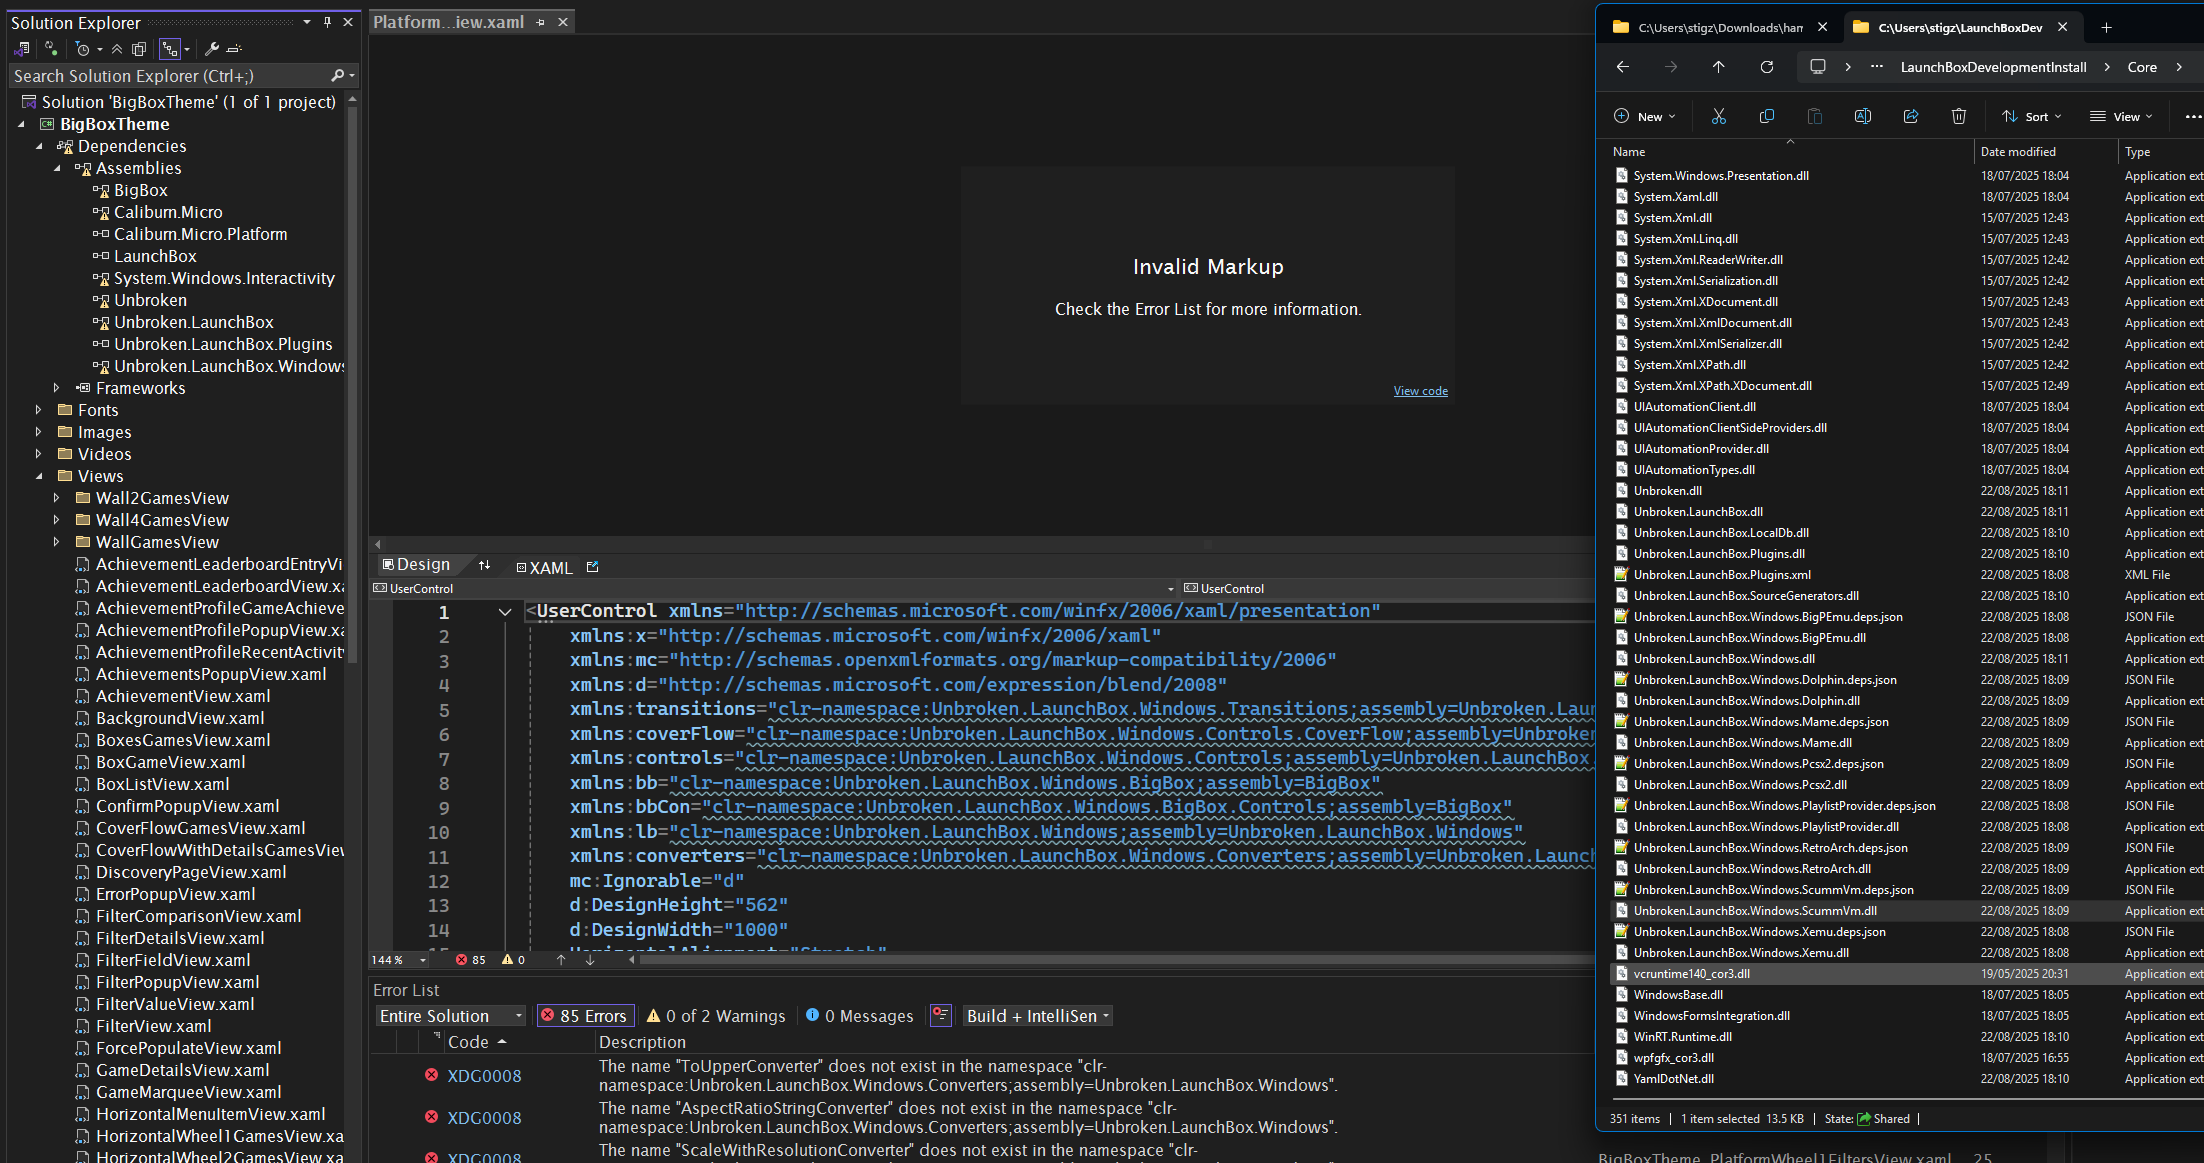Open left UserControl element dropdown
The height and width of the screenshot is (1163, 2204).
(1171, 589)
